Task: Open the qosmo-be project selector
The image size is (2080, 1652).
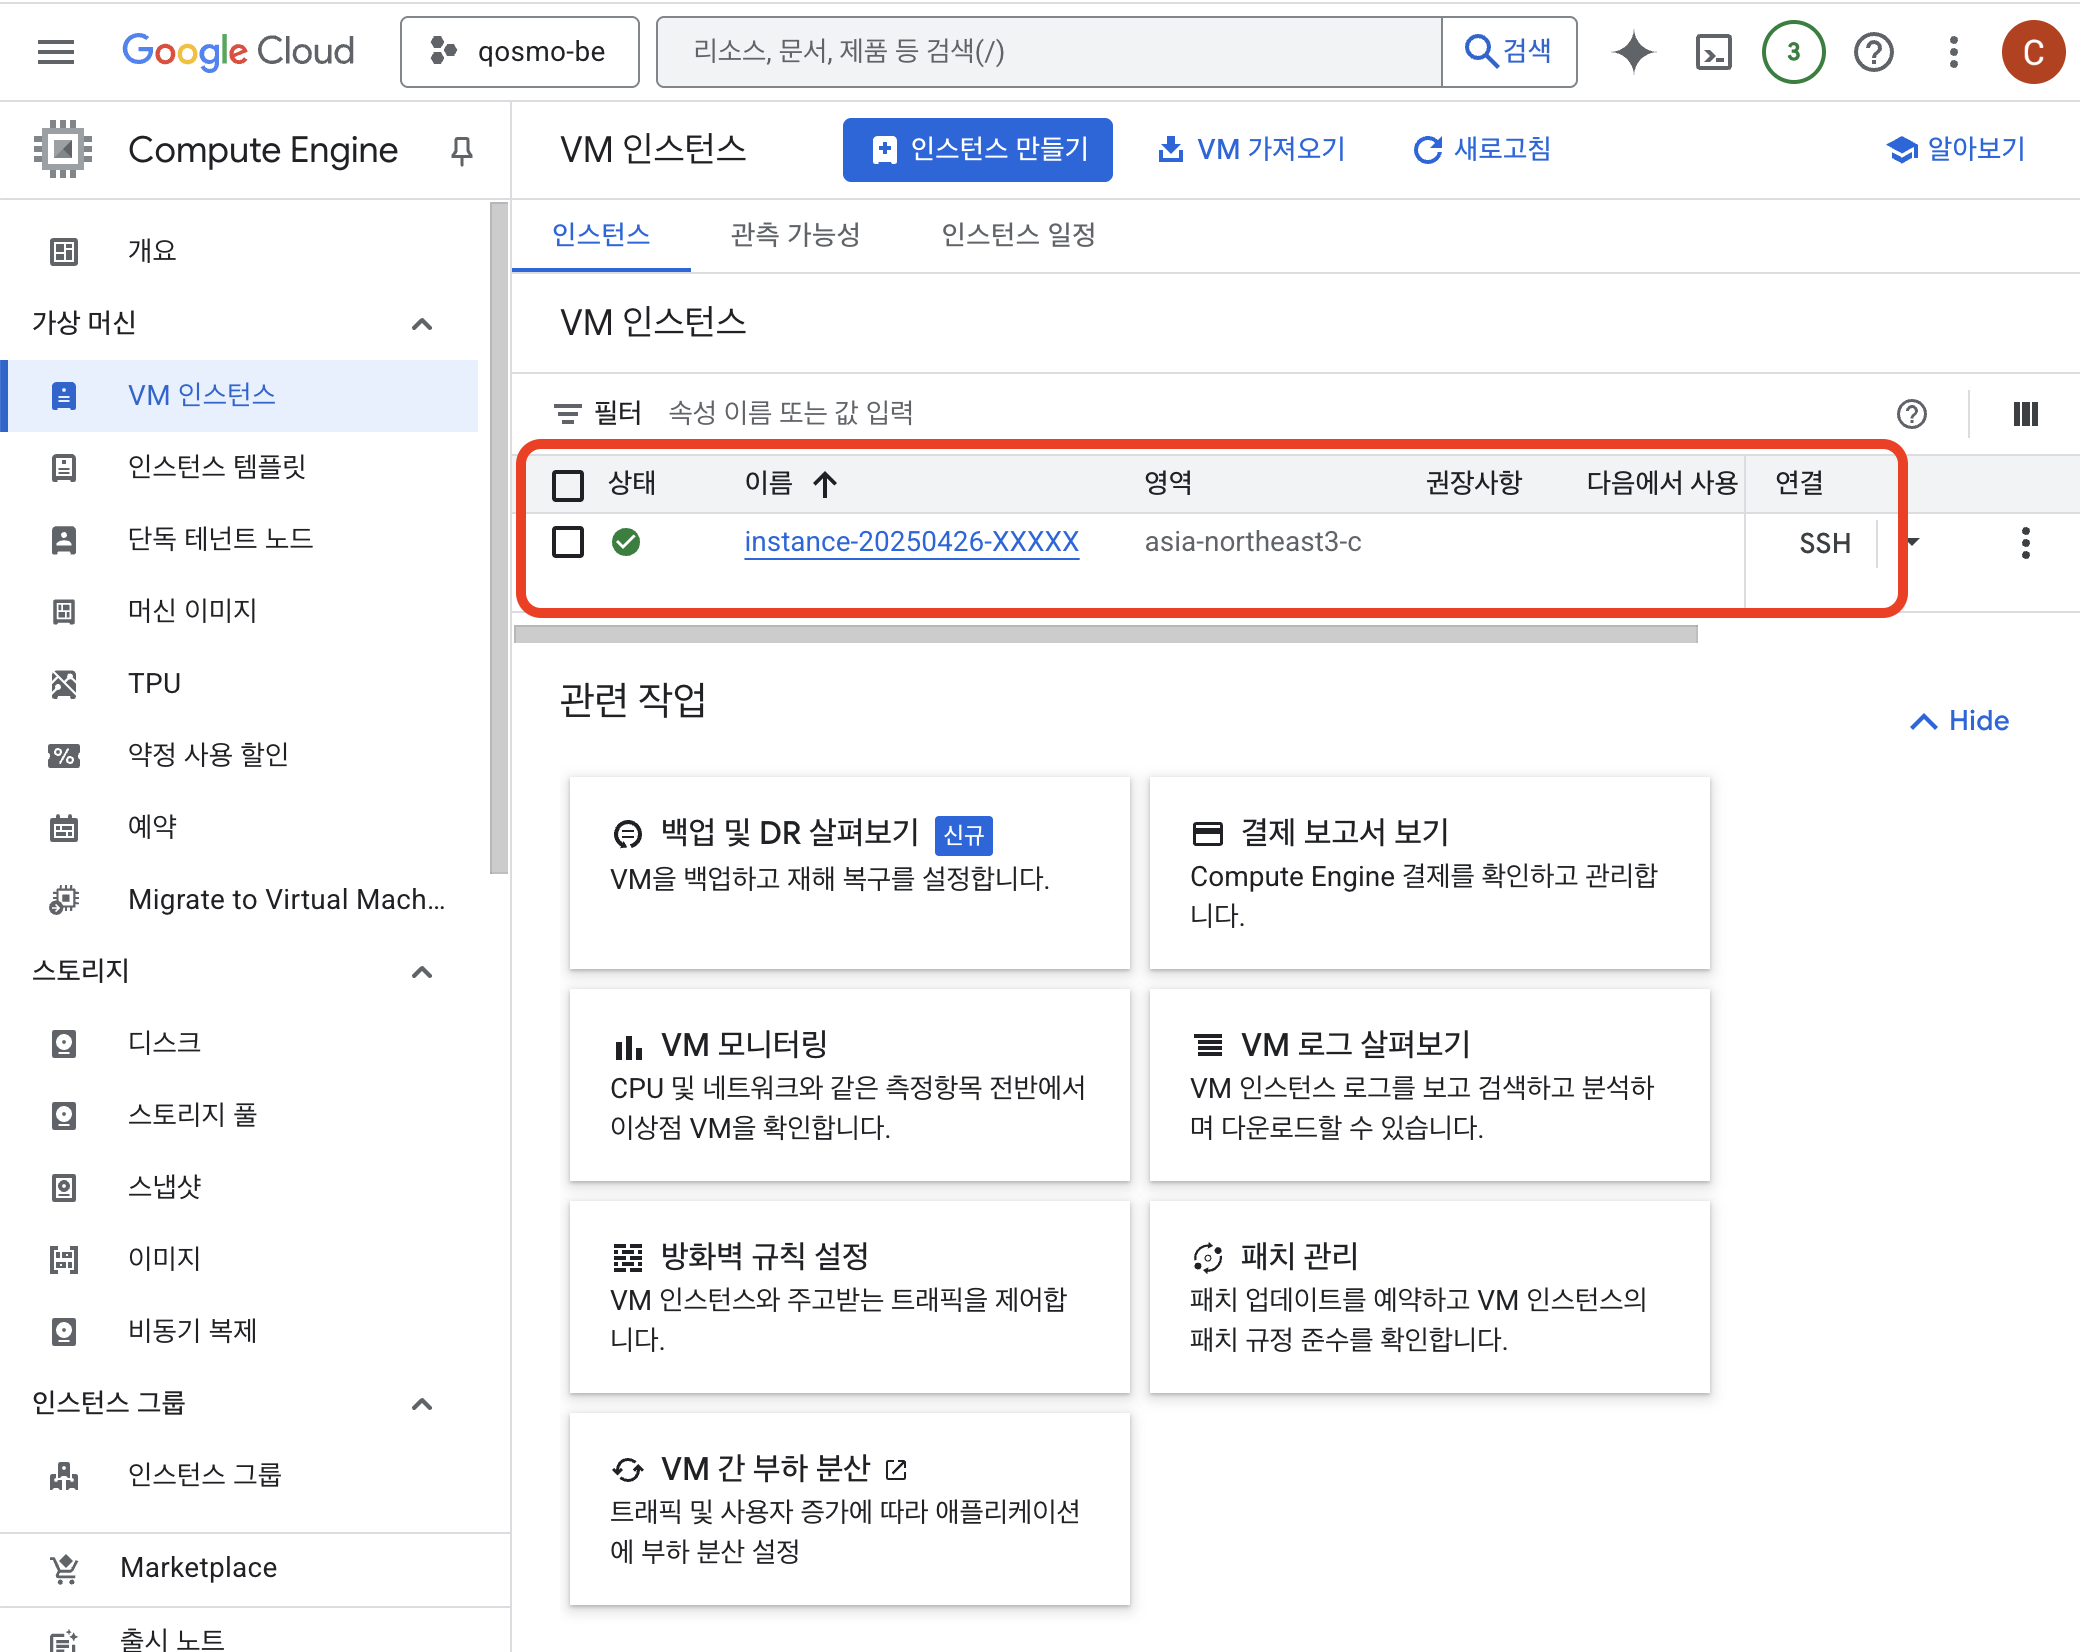Action: [x=520, y=51]
